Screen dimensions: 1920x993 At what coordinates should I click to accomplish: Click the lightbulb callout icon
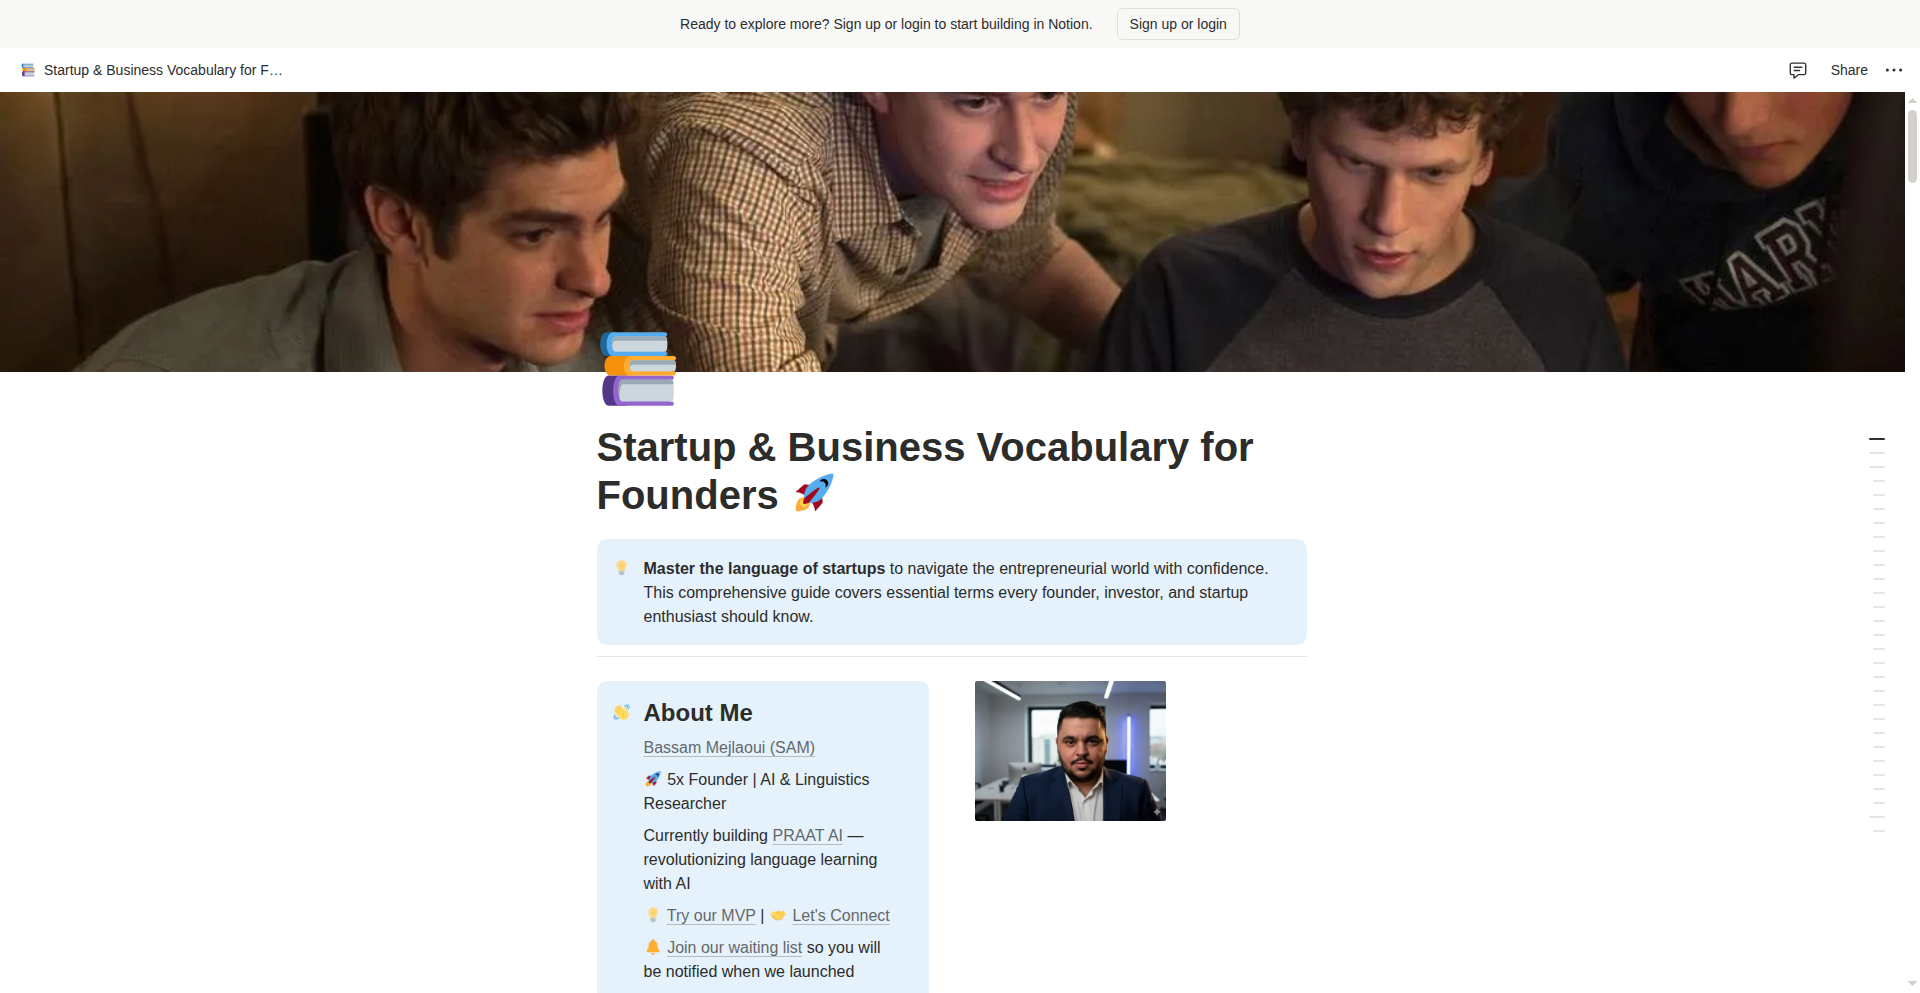click(622, 568)
